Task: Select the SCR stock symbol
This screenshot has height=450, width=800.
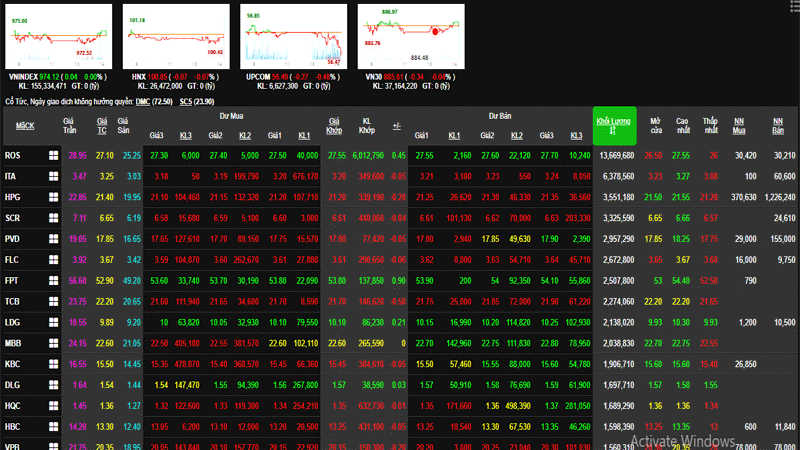Action: click(12, 218)
